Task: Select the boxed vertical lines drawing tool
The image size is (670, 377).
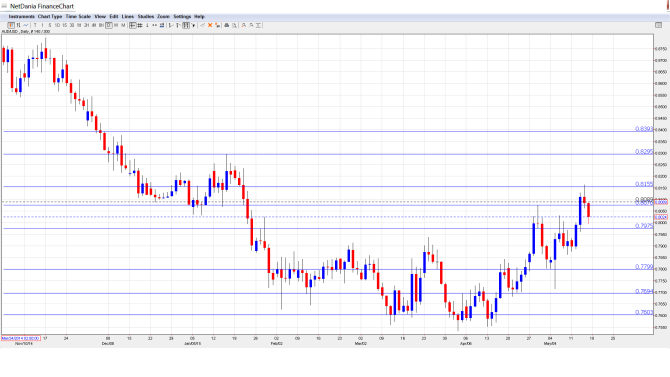Action: tap(186, 26)
